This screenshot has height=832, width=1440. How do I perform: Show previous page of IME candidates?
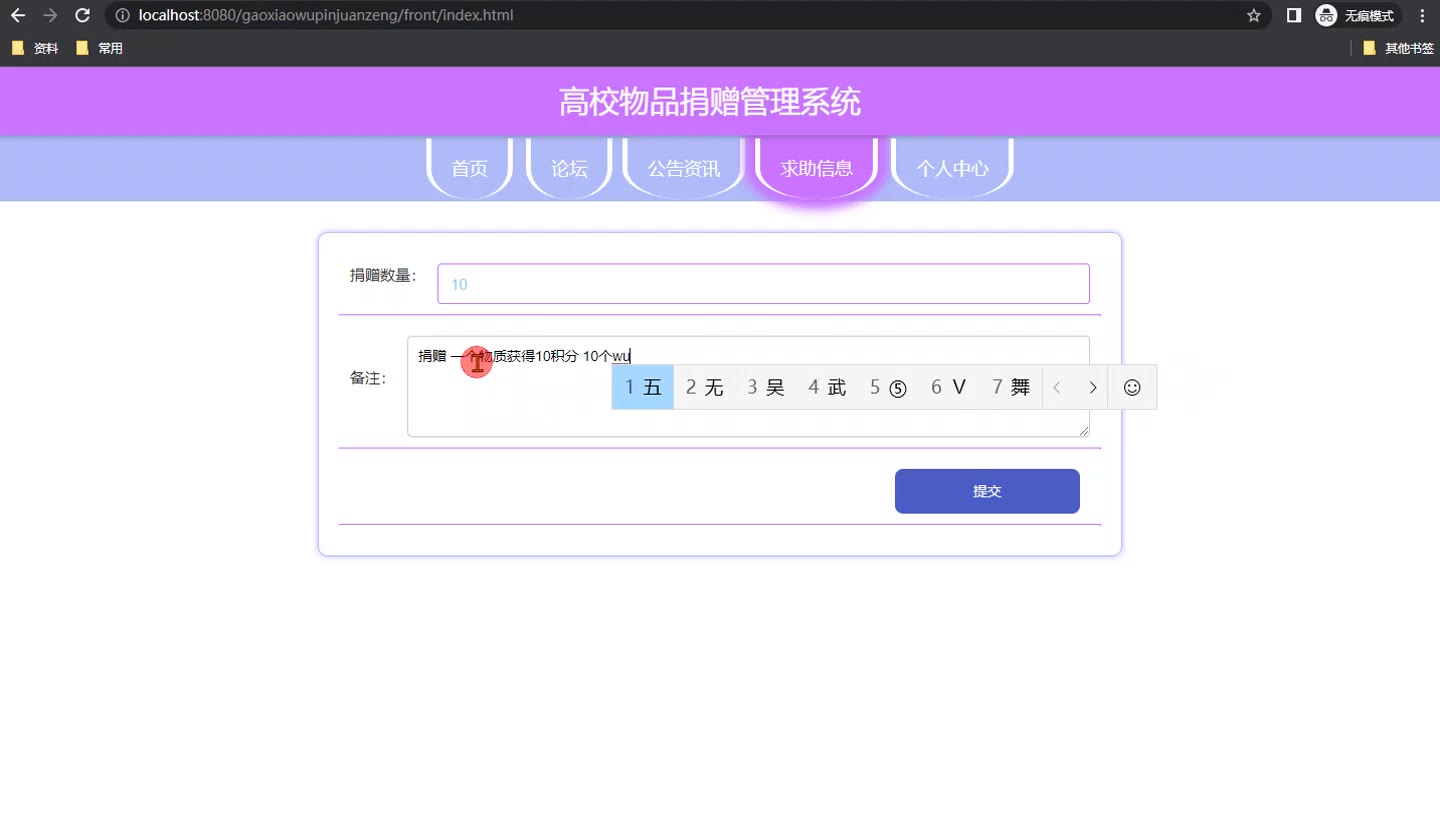click(1057, 387)
